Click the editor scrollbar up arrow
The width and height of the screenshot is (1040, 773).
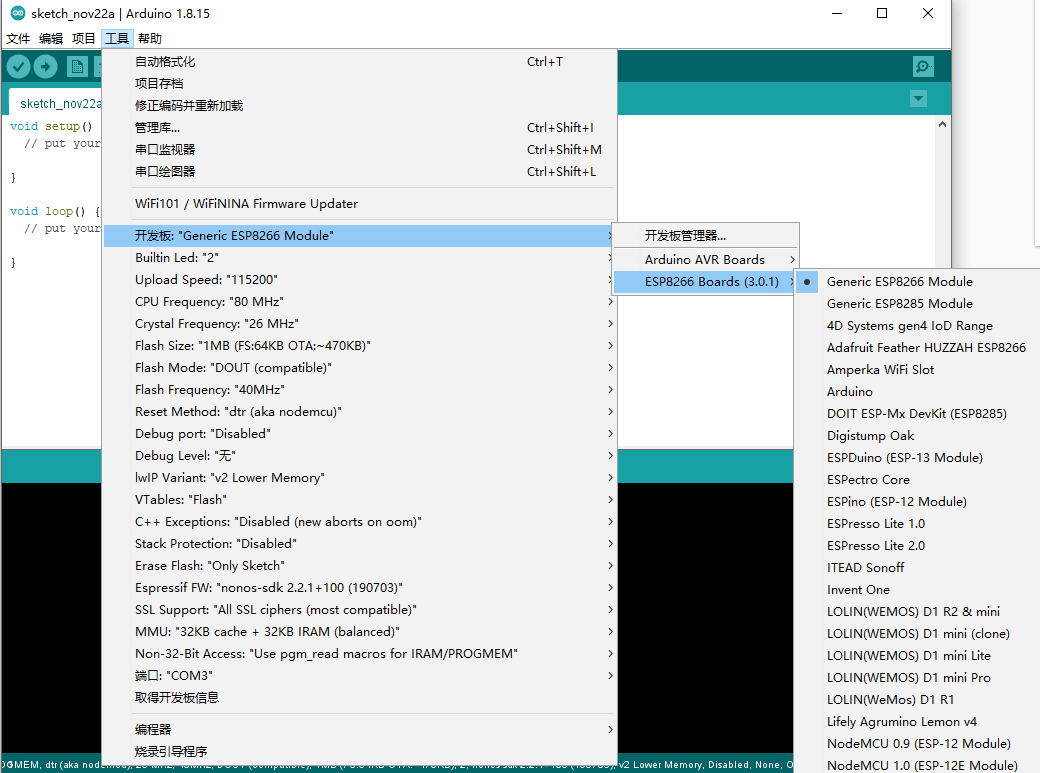tap(942, 124)
